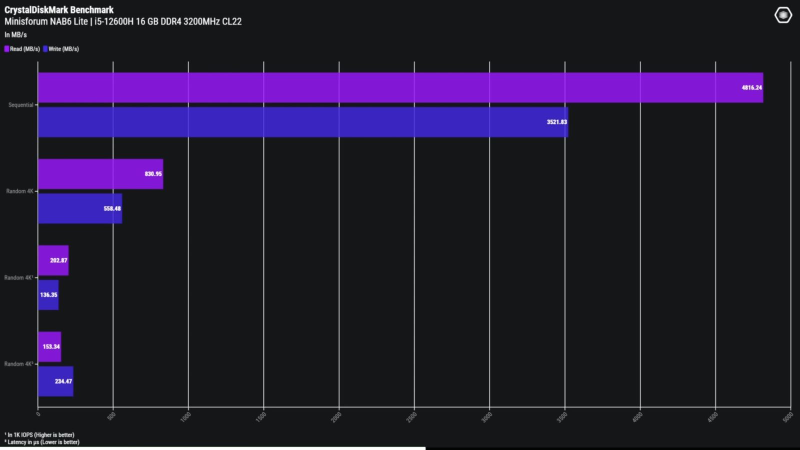Click the 202.87 read bar
The height and width of the screenshot is (450, 800).
[x=53, y=260]
